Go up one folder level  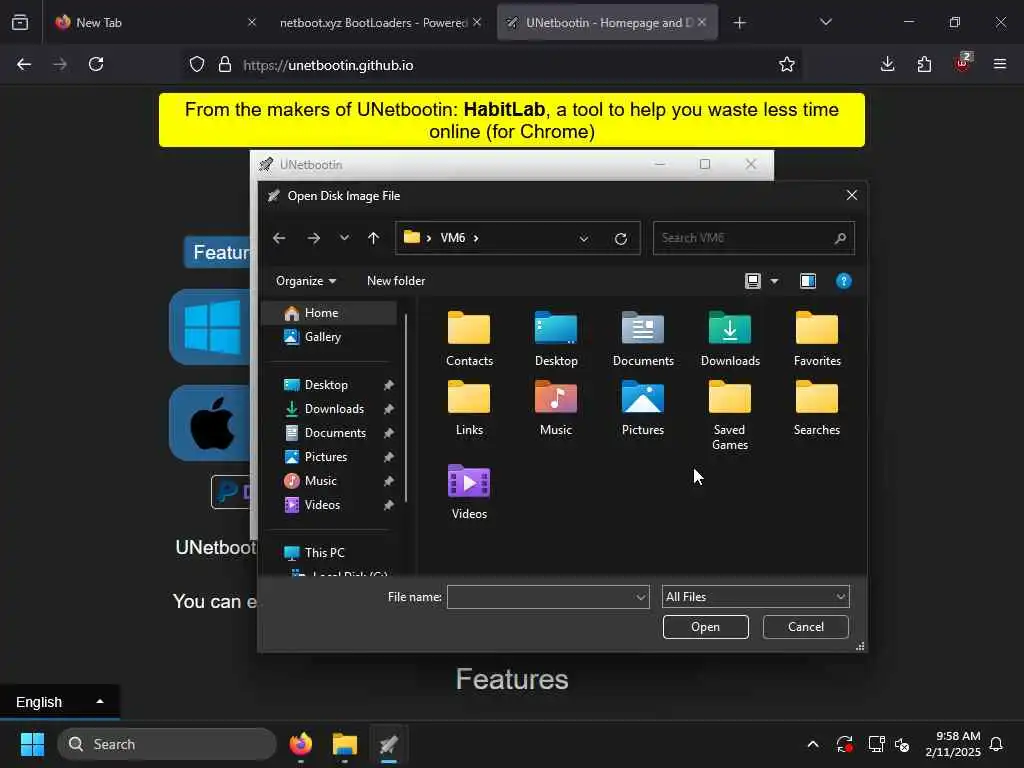tap(374, 238)
